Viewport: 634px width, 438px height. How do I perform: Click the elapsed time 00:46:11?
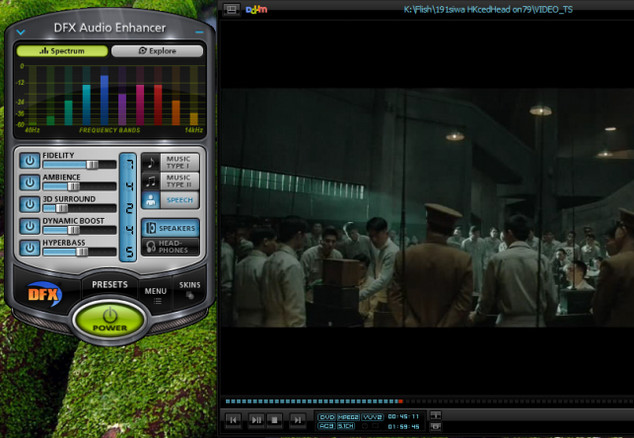point(403,416)
